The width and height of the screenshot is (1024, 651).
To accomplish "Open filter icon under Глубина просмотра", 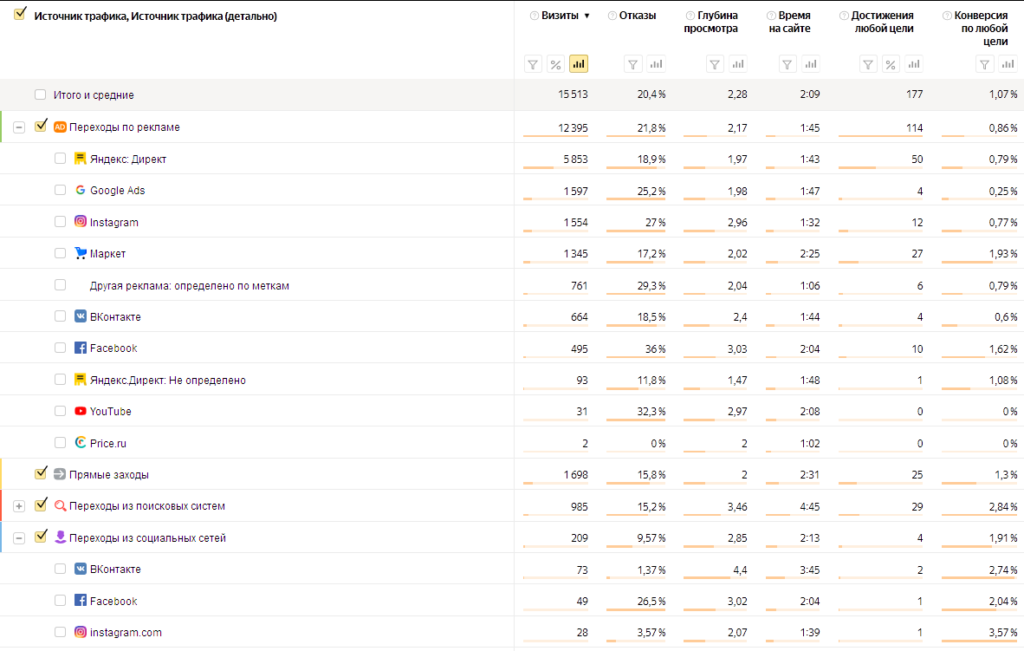I will (x=714, y=64).
